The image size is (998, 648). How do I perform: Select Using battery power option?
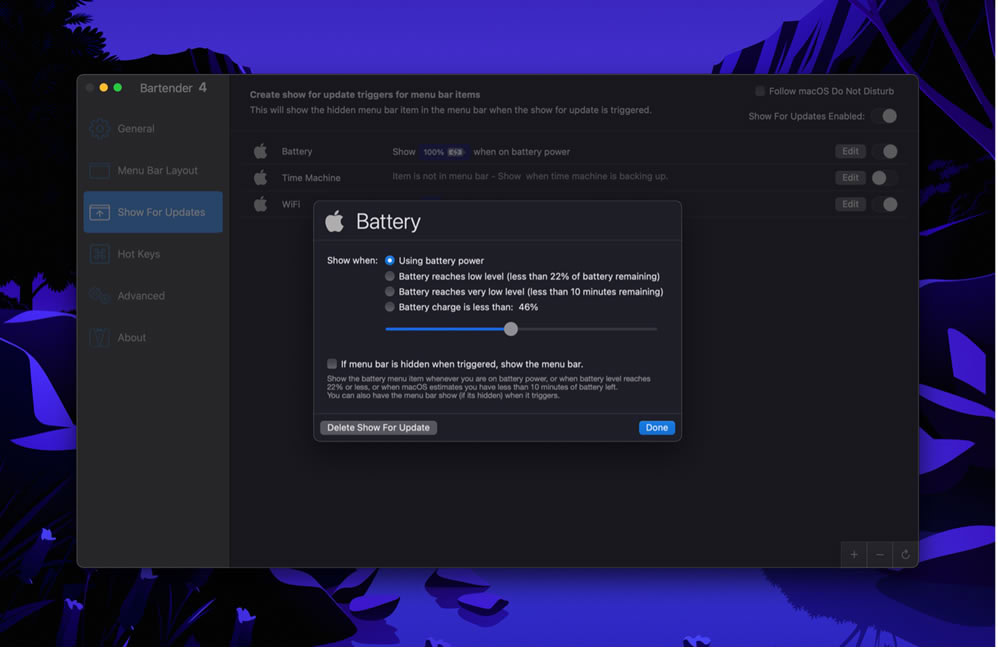[390, 260]
